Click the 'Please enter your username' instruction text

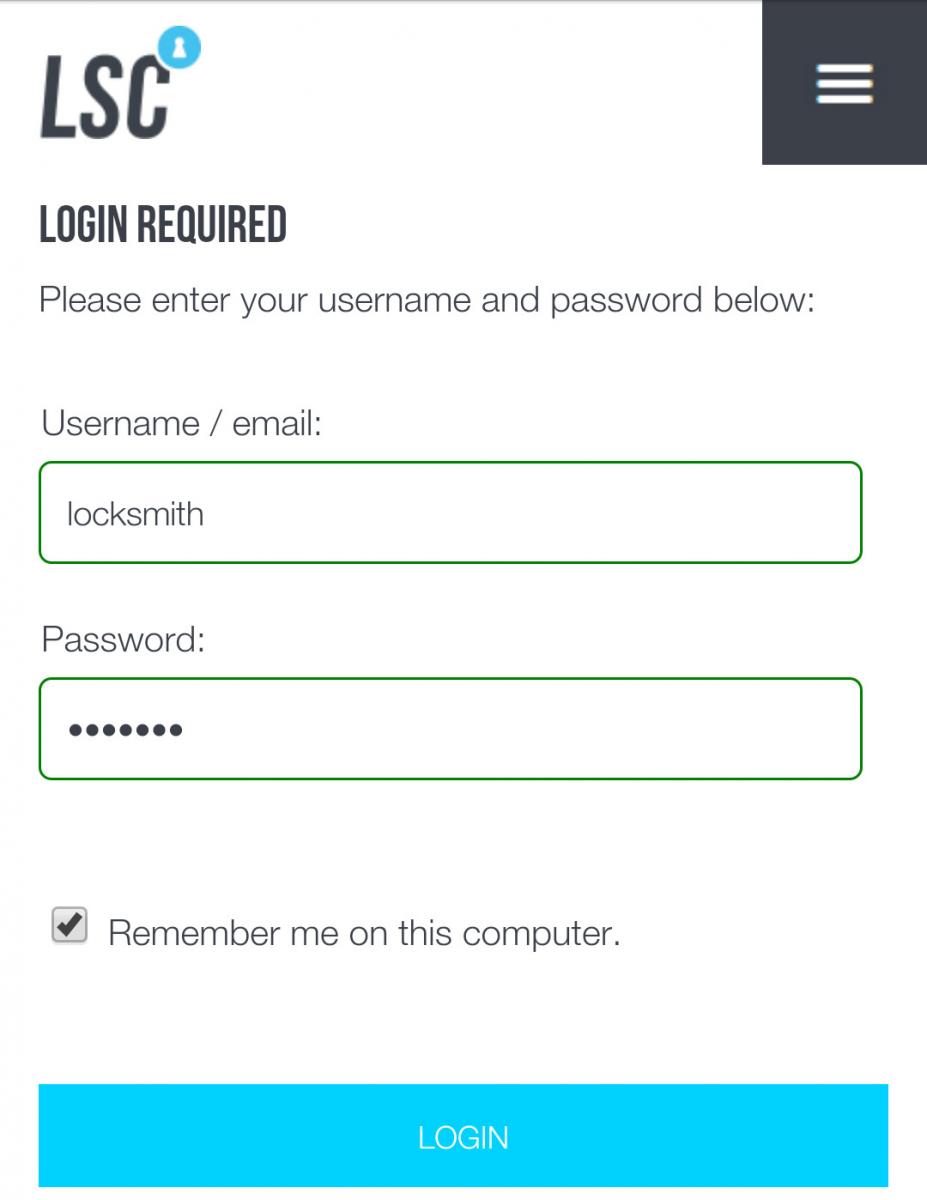(x=427, y=300)
